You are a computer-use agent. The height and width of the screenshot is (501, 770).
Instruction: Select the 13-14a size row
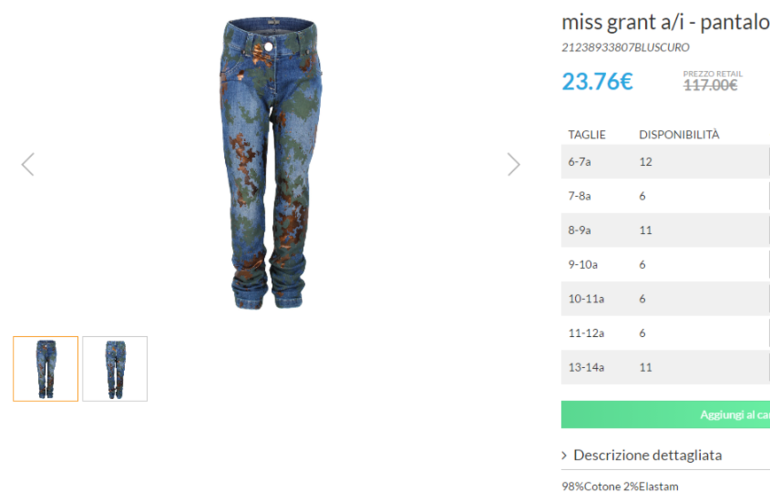[665, 367]
